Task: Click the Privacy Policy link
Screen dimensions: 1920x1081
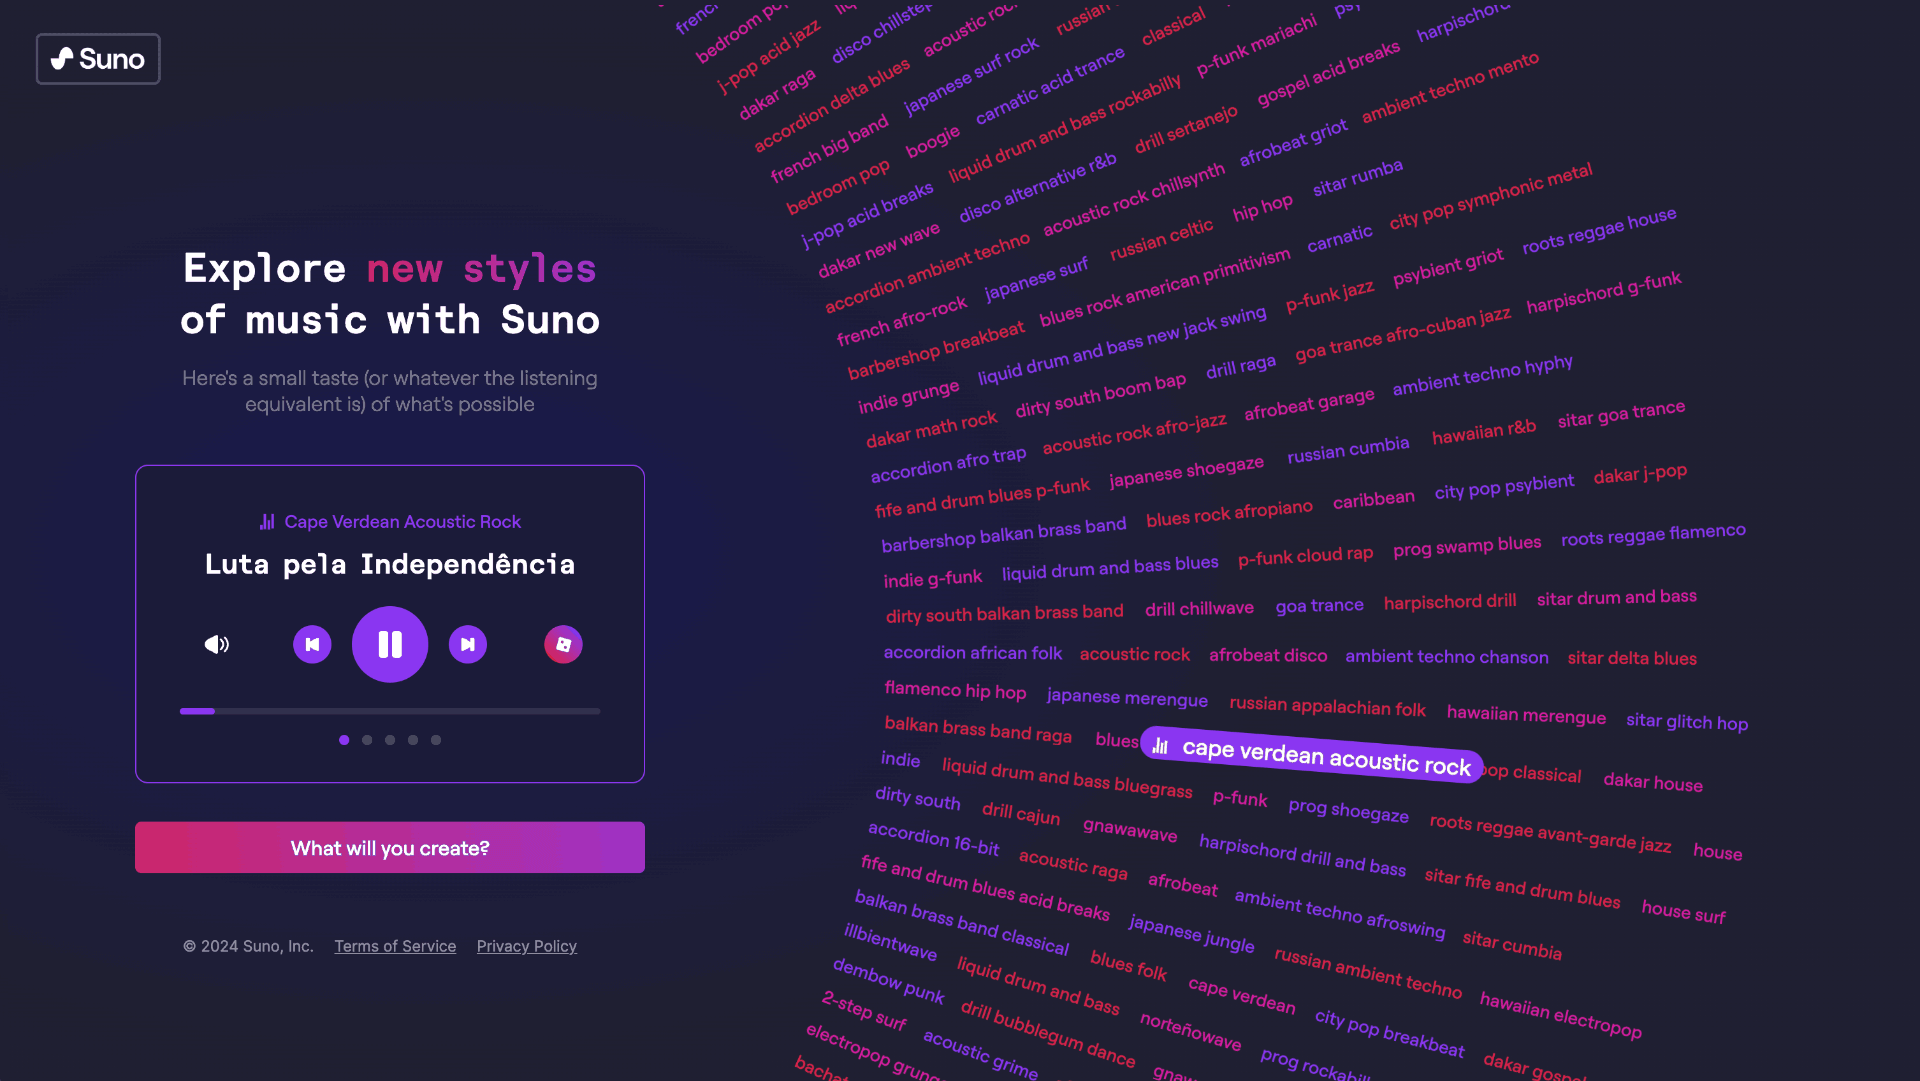Action: [x=526, y=945]
